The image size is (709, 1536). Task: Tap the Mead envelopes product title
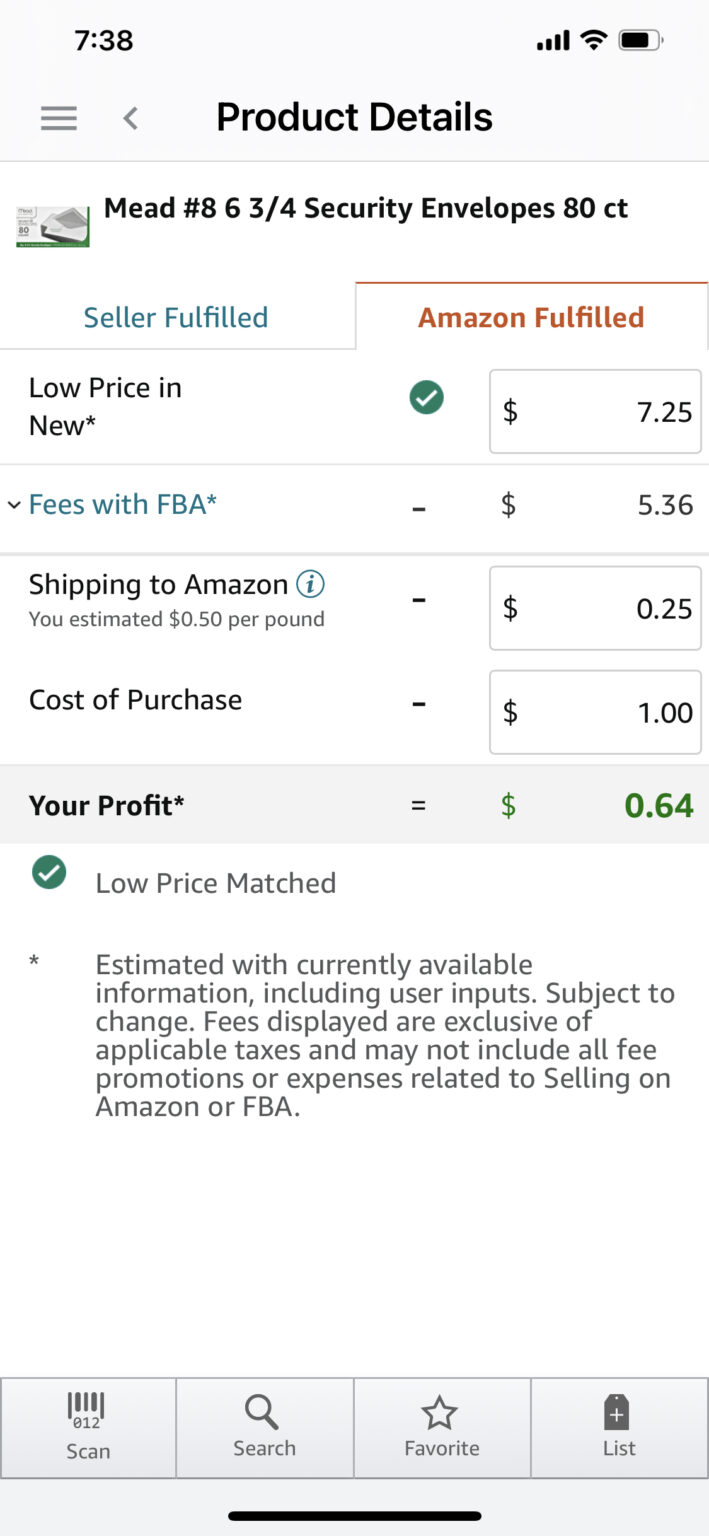(366, 208)
